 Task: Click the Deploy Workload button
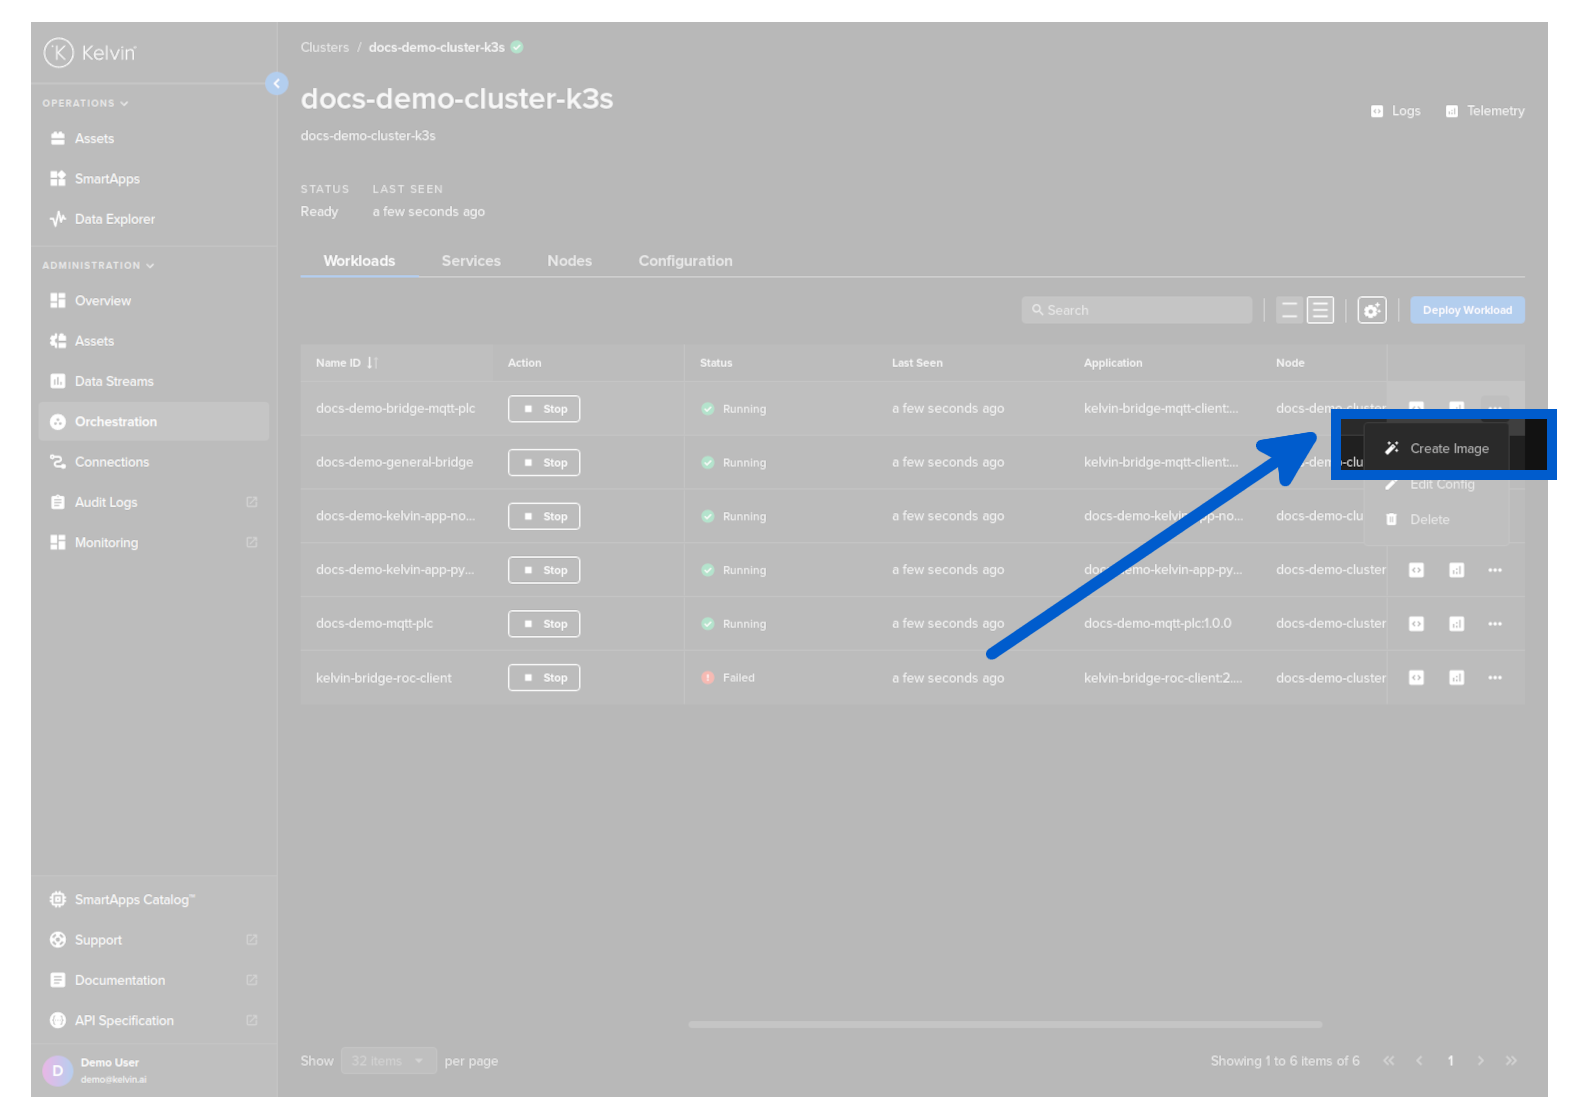pos(1466,311)
